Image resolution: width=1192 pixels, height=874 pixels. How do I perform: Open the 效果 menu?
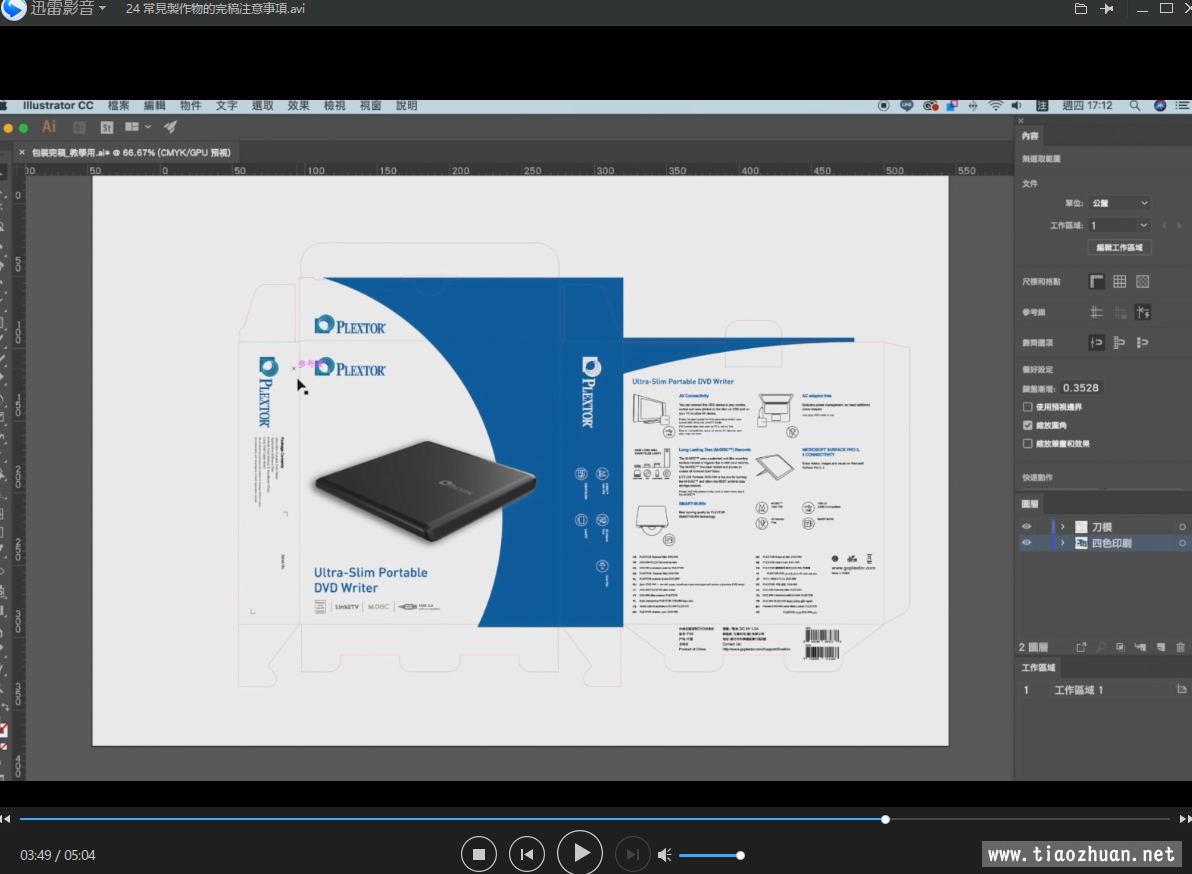coord(299,106)
